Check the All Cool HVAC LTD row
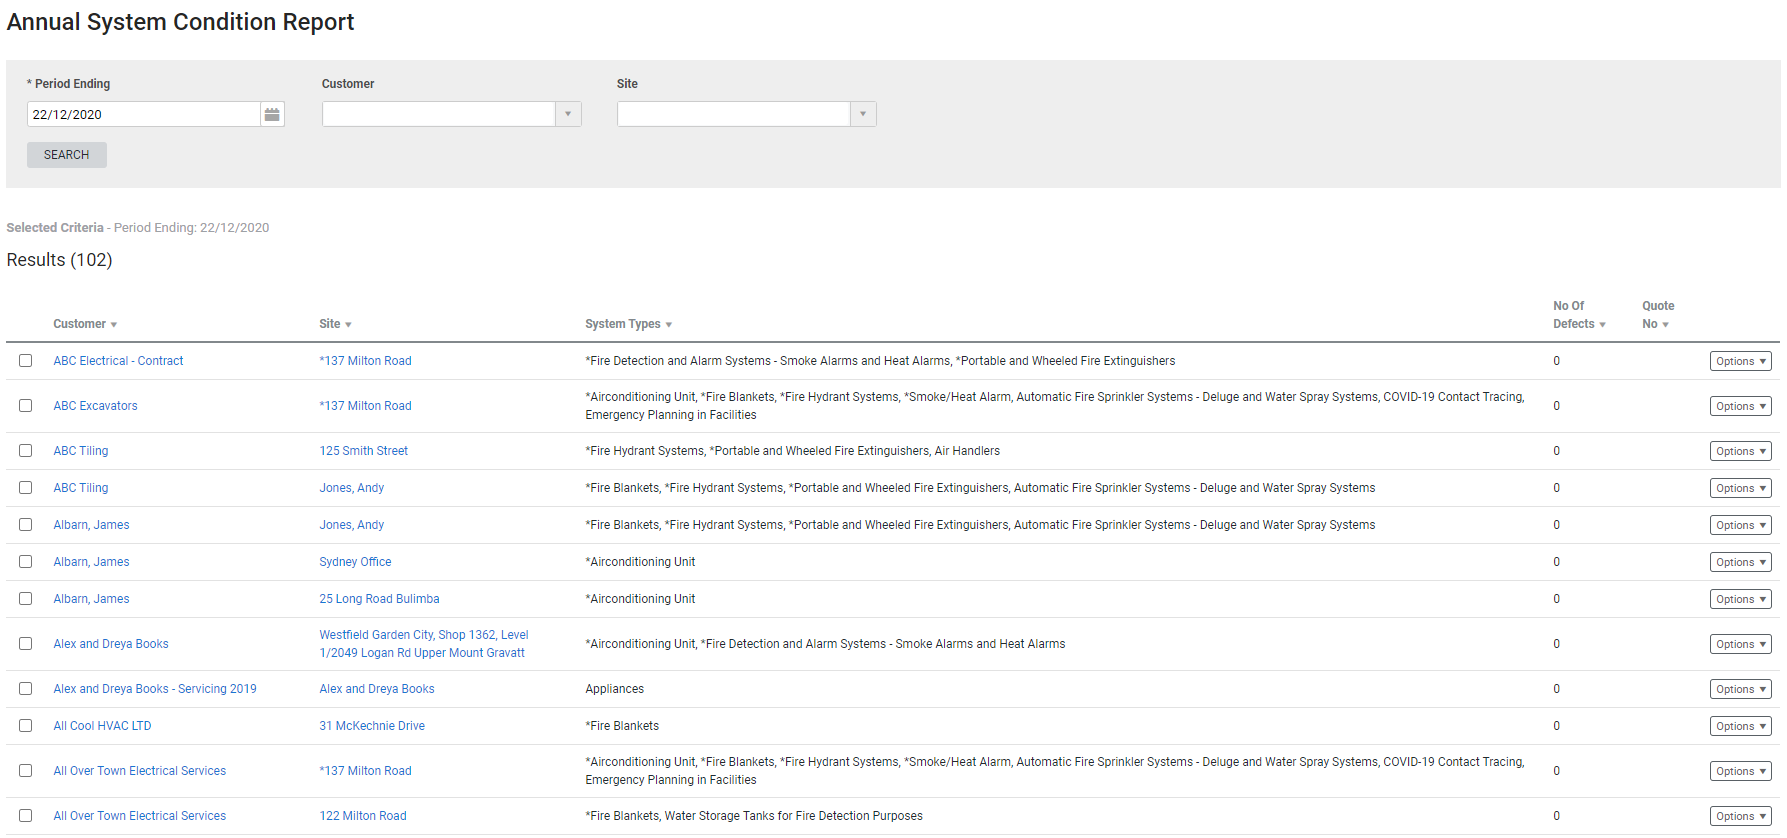The height and width of the screenshot is (838, 1787). (x=26, y=726)
